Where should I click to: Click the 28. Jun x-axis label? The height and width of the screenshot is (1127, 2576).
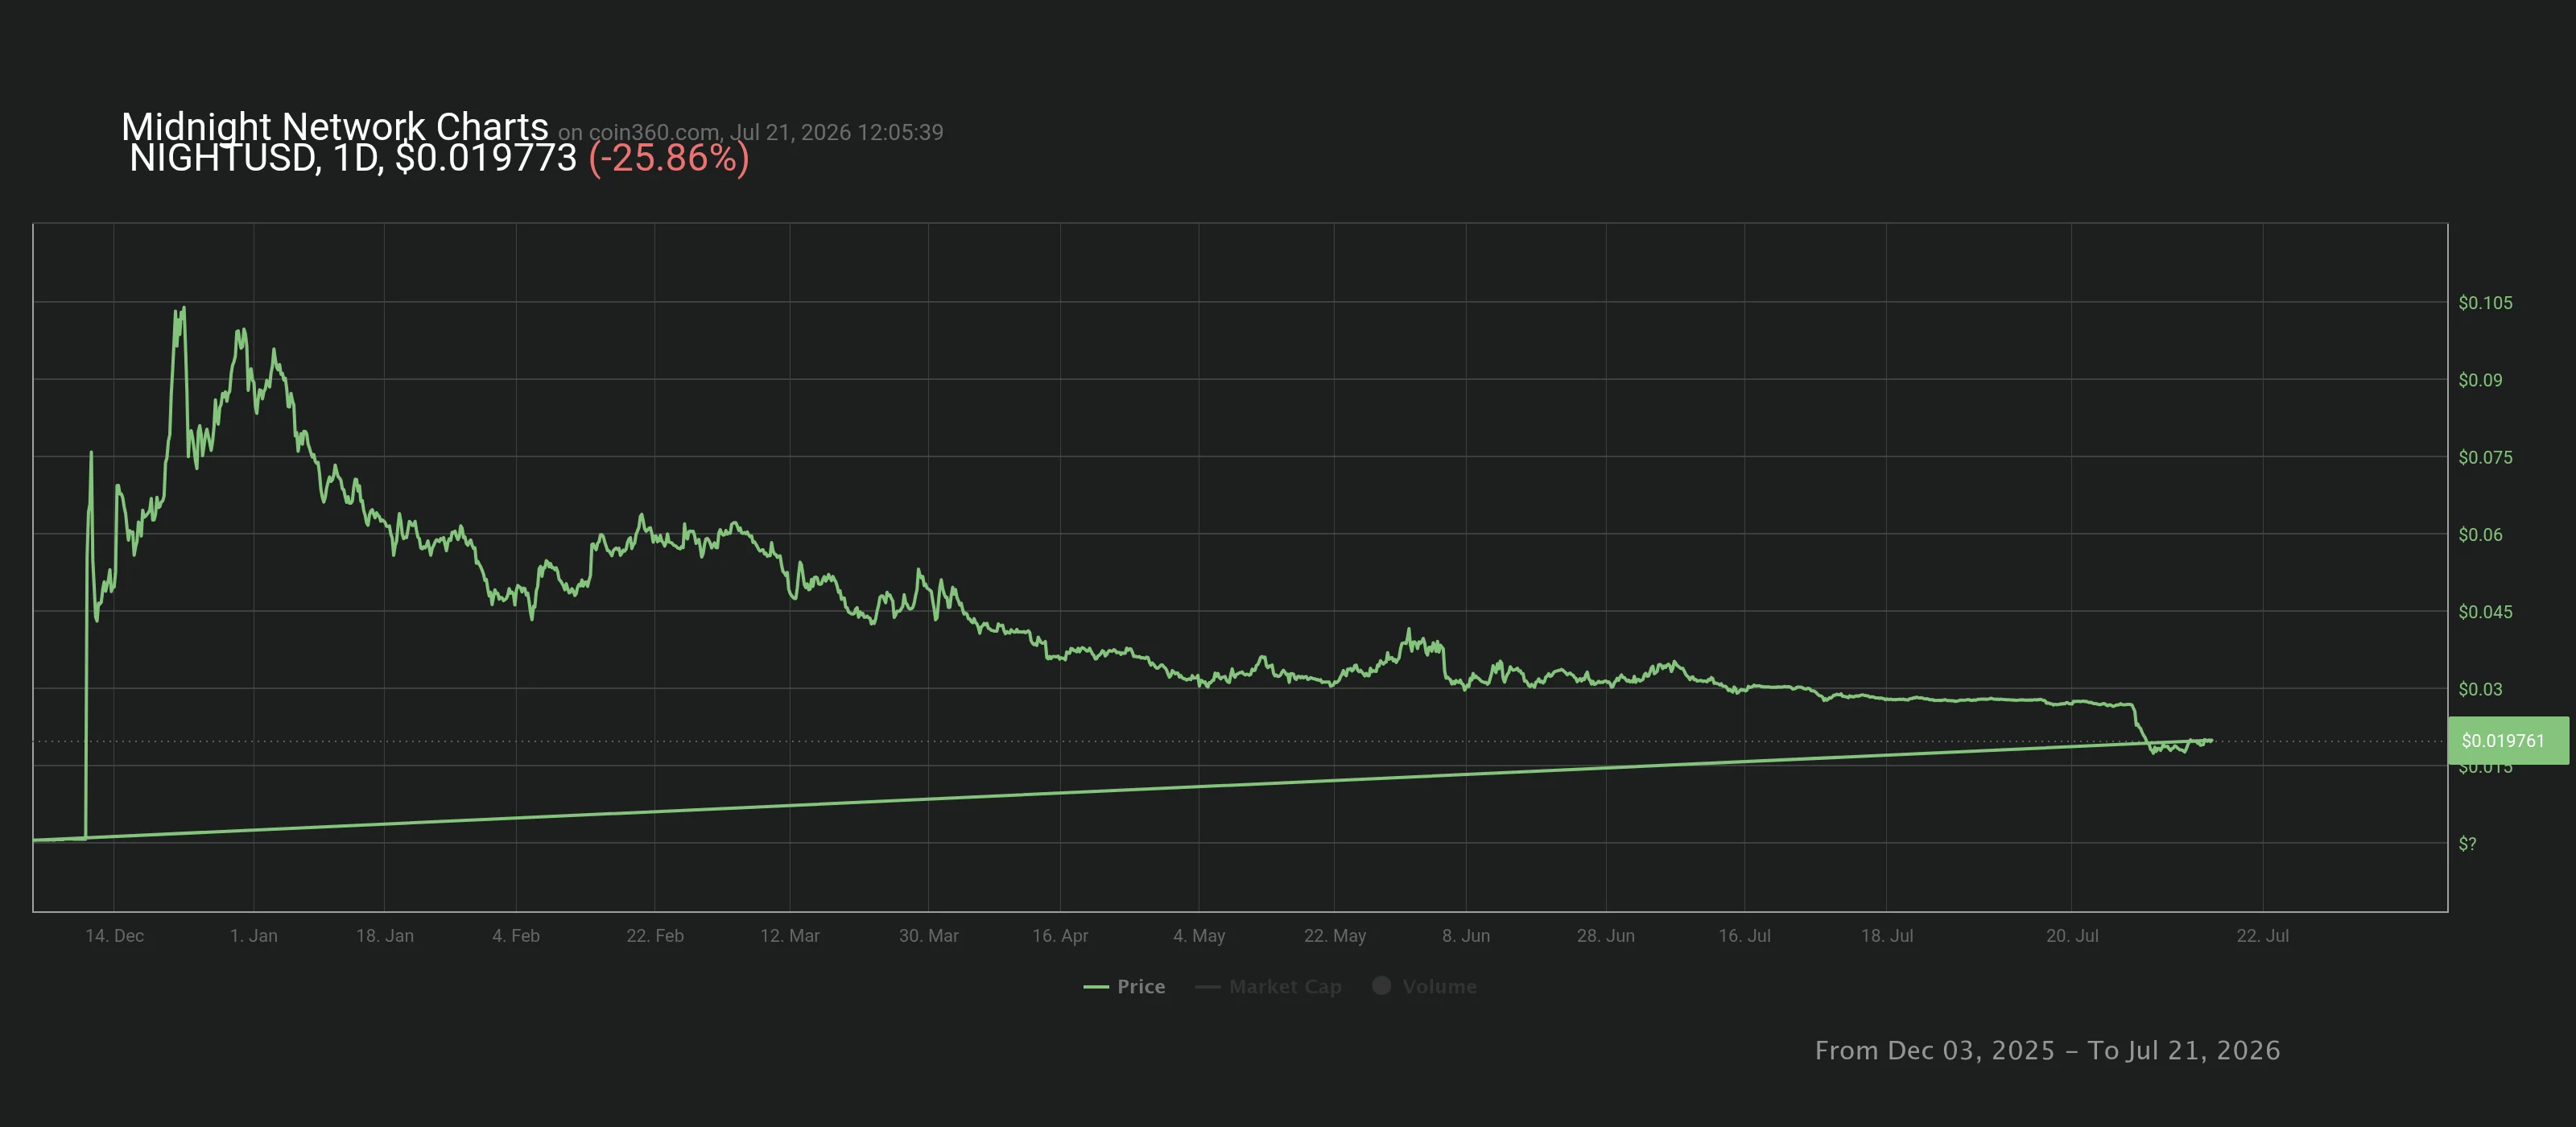coord(1605,936)
